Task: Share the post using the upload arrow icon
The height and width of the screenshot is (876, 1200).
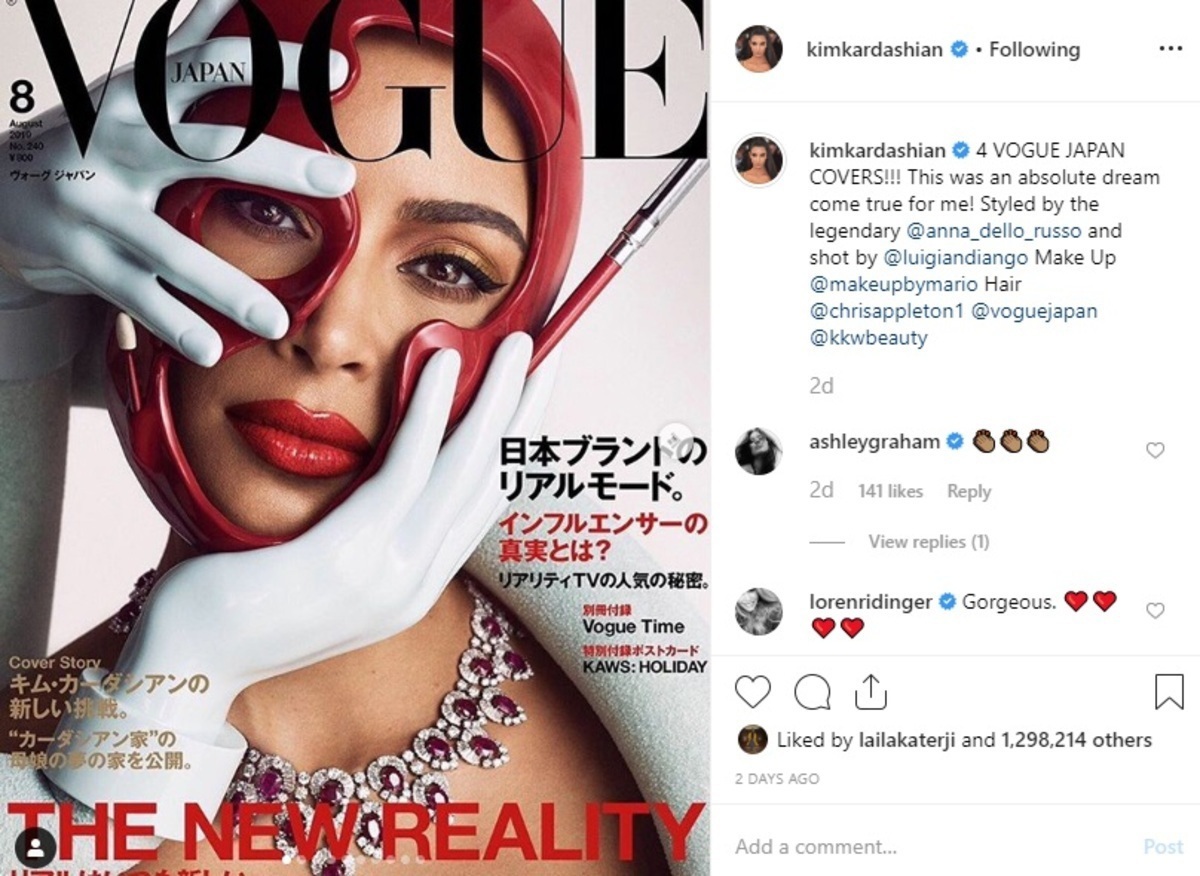Action: coord(869,692)
